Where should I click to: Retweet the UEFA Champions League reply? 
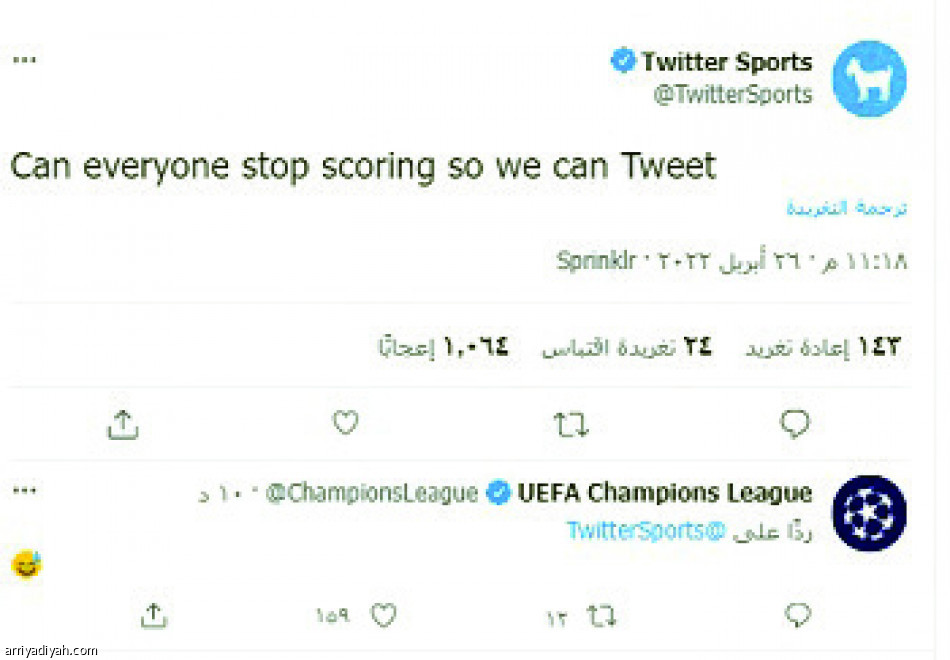(x=601, y=615)
